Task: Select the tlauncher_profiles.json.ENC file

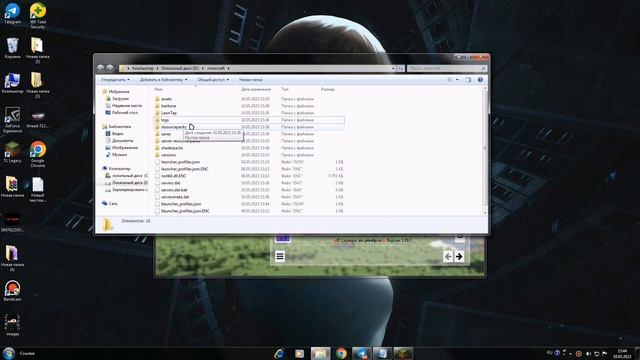Action: [185, 211]
